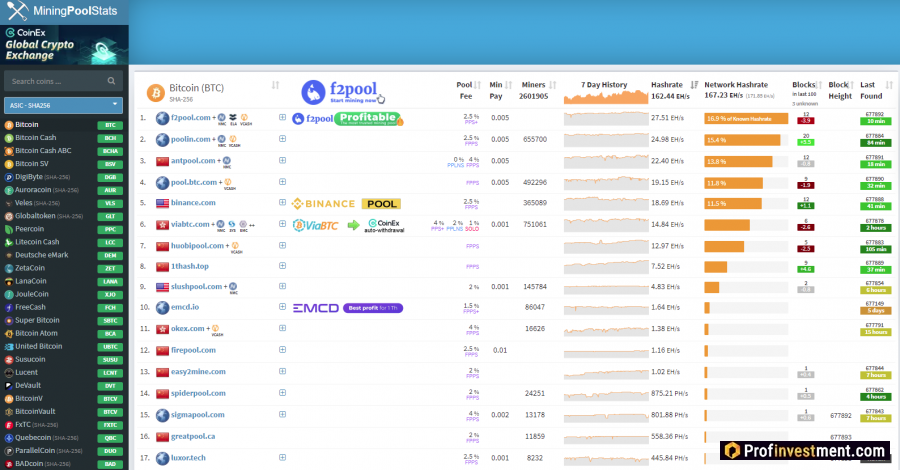Expand details for pool.btc.com row
This screenshot has height=470, width=900.
coord(282,182)
